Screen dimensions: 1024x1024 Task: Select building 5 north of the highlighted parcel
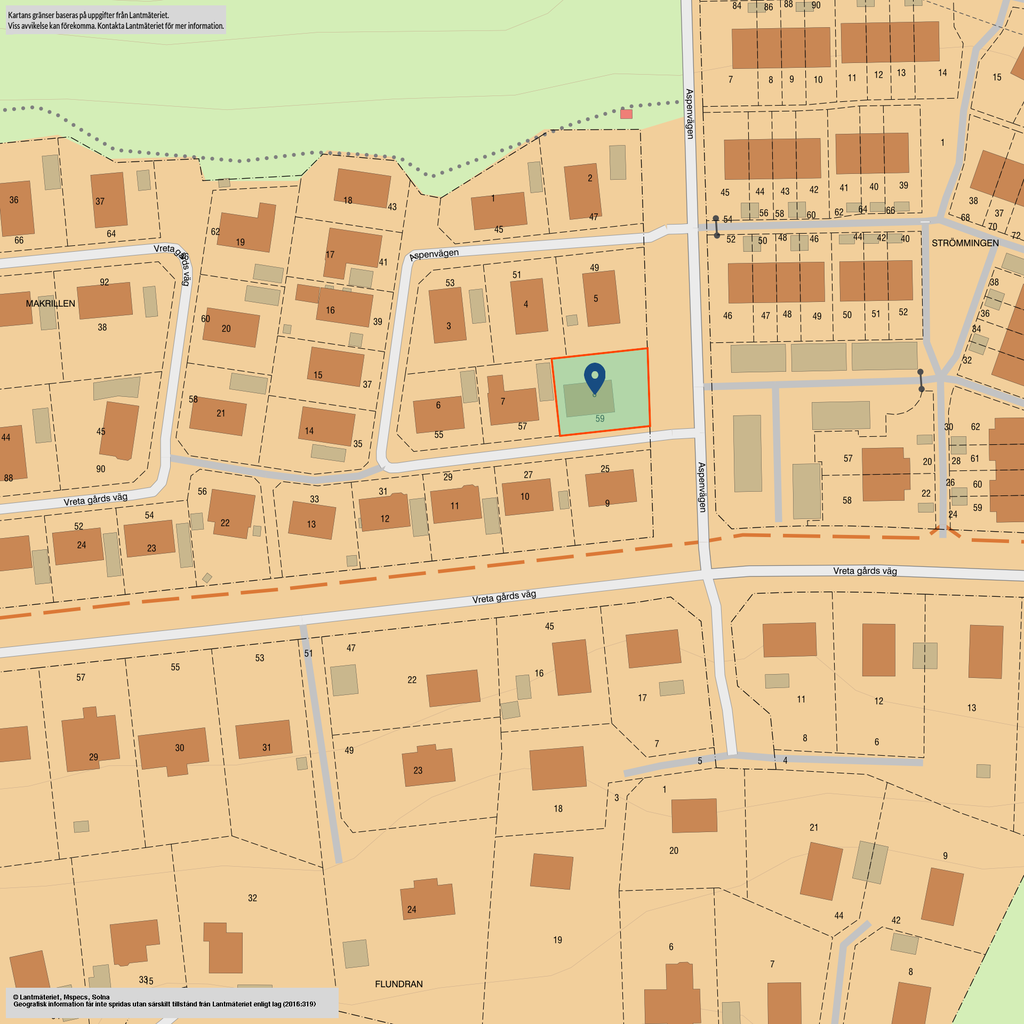click(601, 298)
